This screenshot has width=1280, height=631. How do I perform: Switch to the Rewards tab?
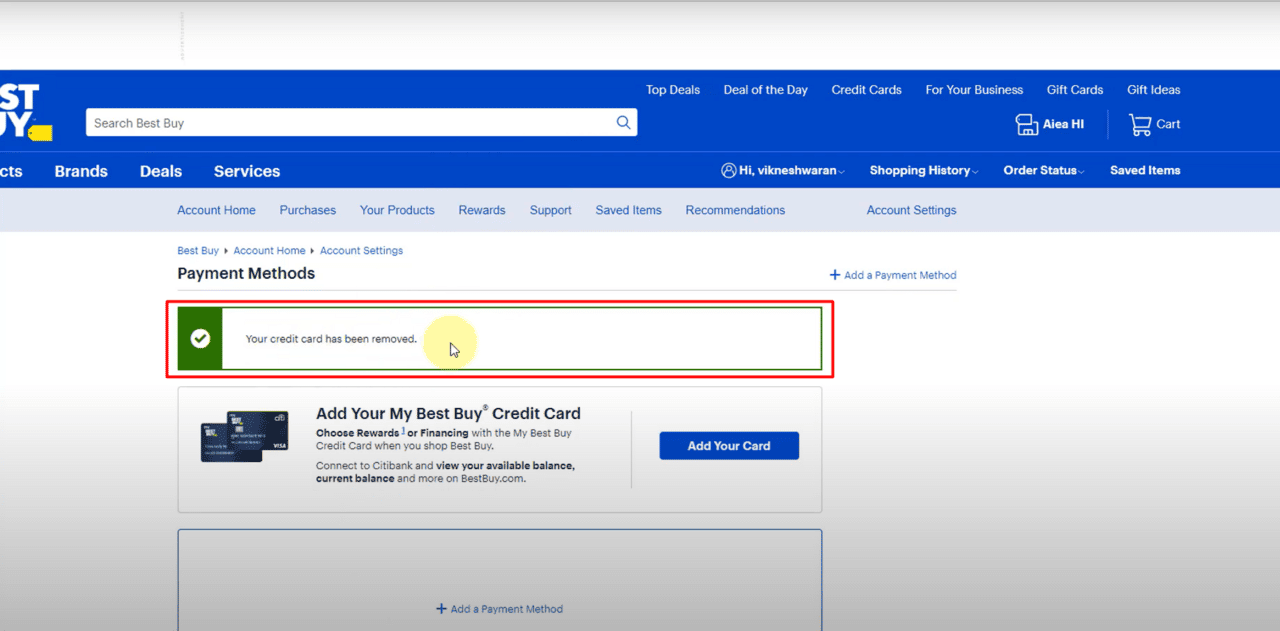(482, 211)
